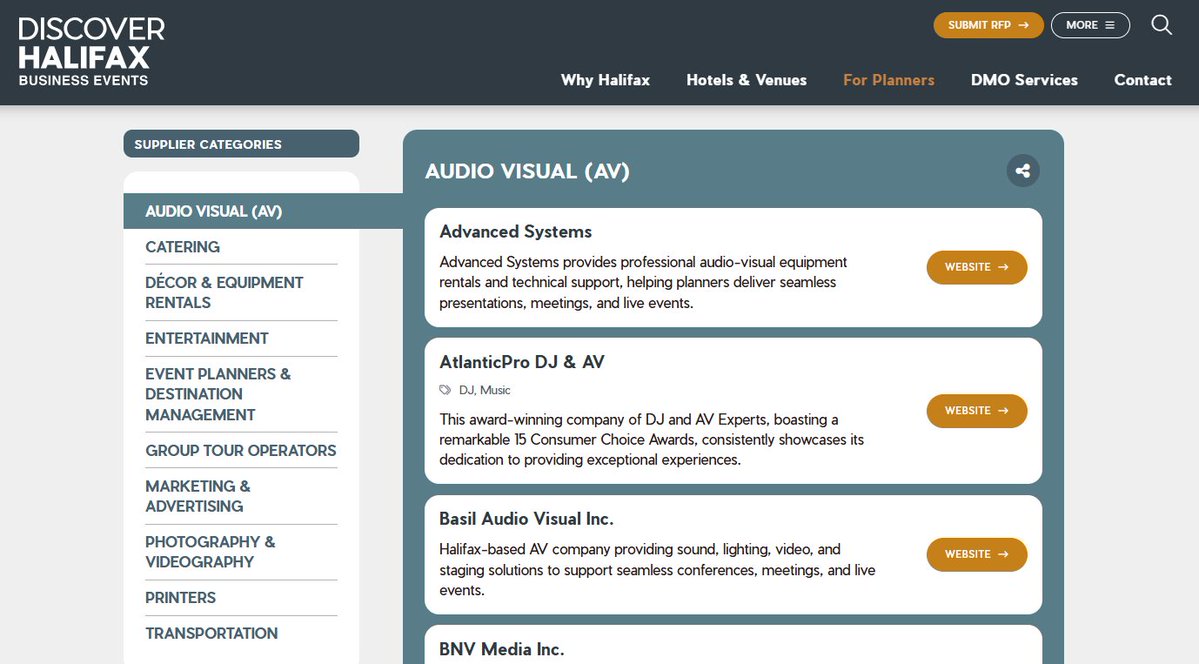Select Décor & Equipment Rentals category
Viewport: 1199px width, 664px height.
(224, 292)
